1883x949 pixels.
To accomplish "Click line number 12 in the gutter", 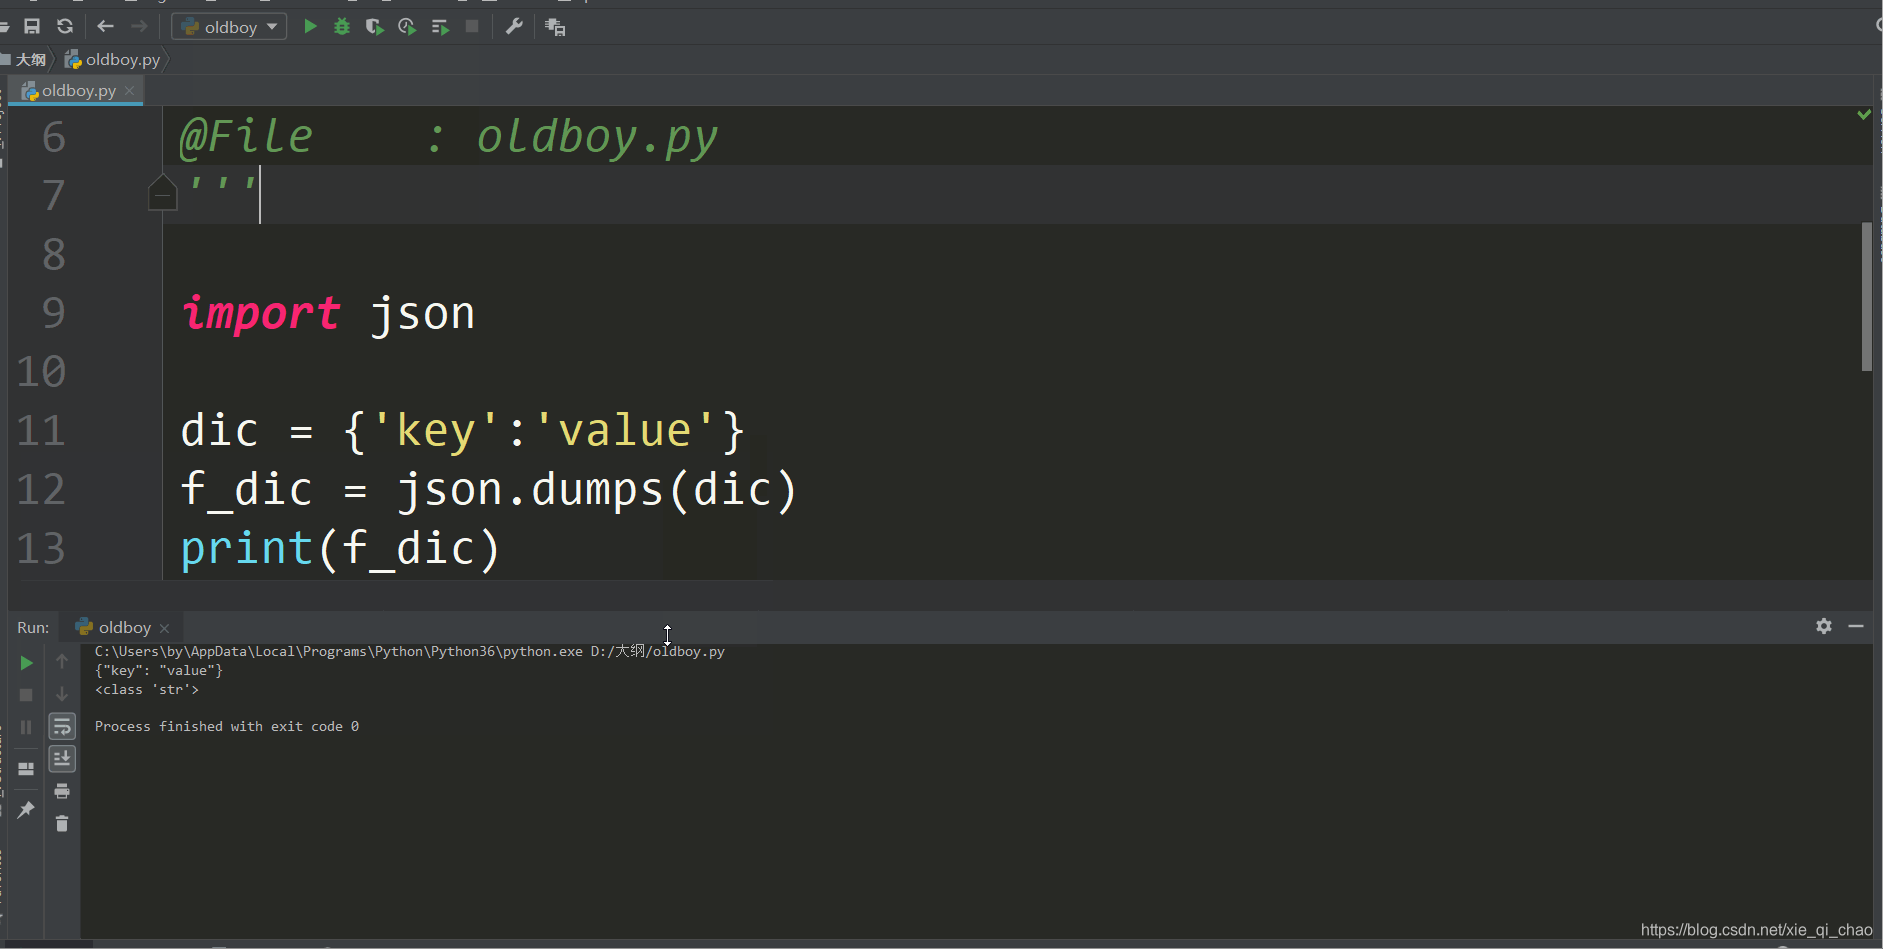I will (41, 490).
